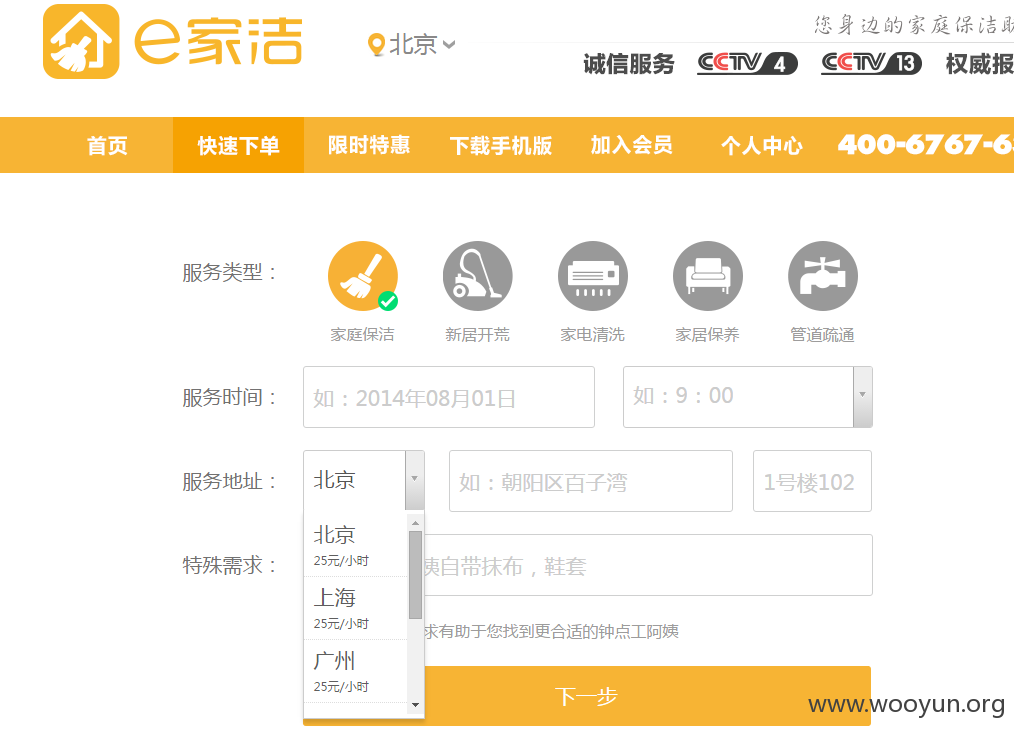Select the 家庭保洁 broom service icon

[363, 276]
